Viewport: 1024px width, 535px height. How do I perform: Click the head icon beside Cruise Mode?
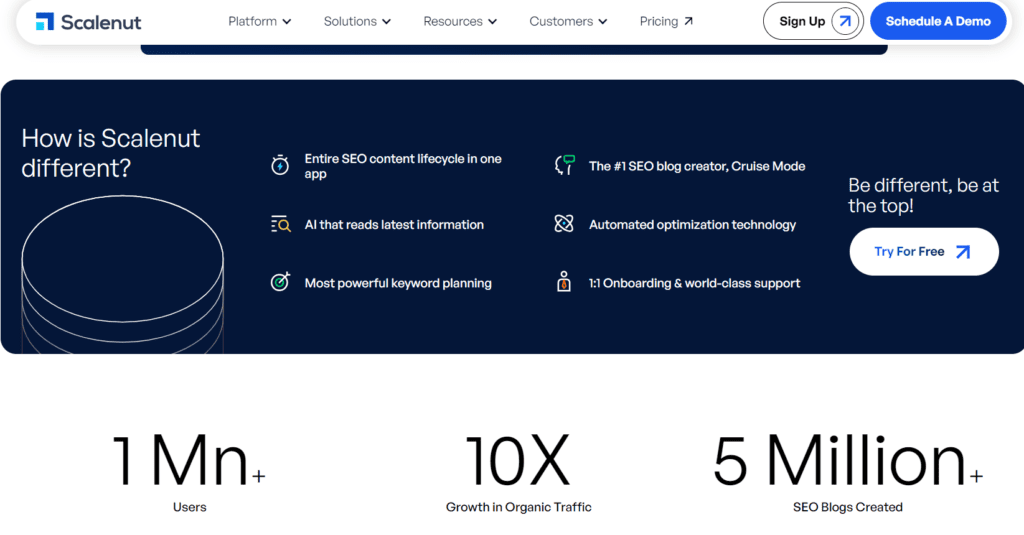tap(564, 166)
